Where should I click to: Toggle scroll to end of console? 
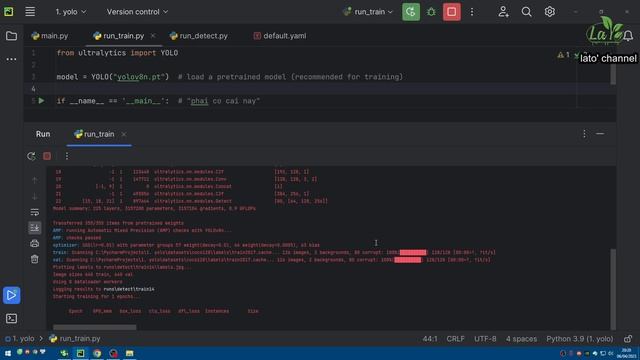point(35,228)
